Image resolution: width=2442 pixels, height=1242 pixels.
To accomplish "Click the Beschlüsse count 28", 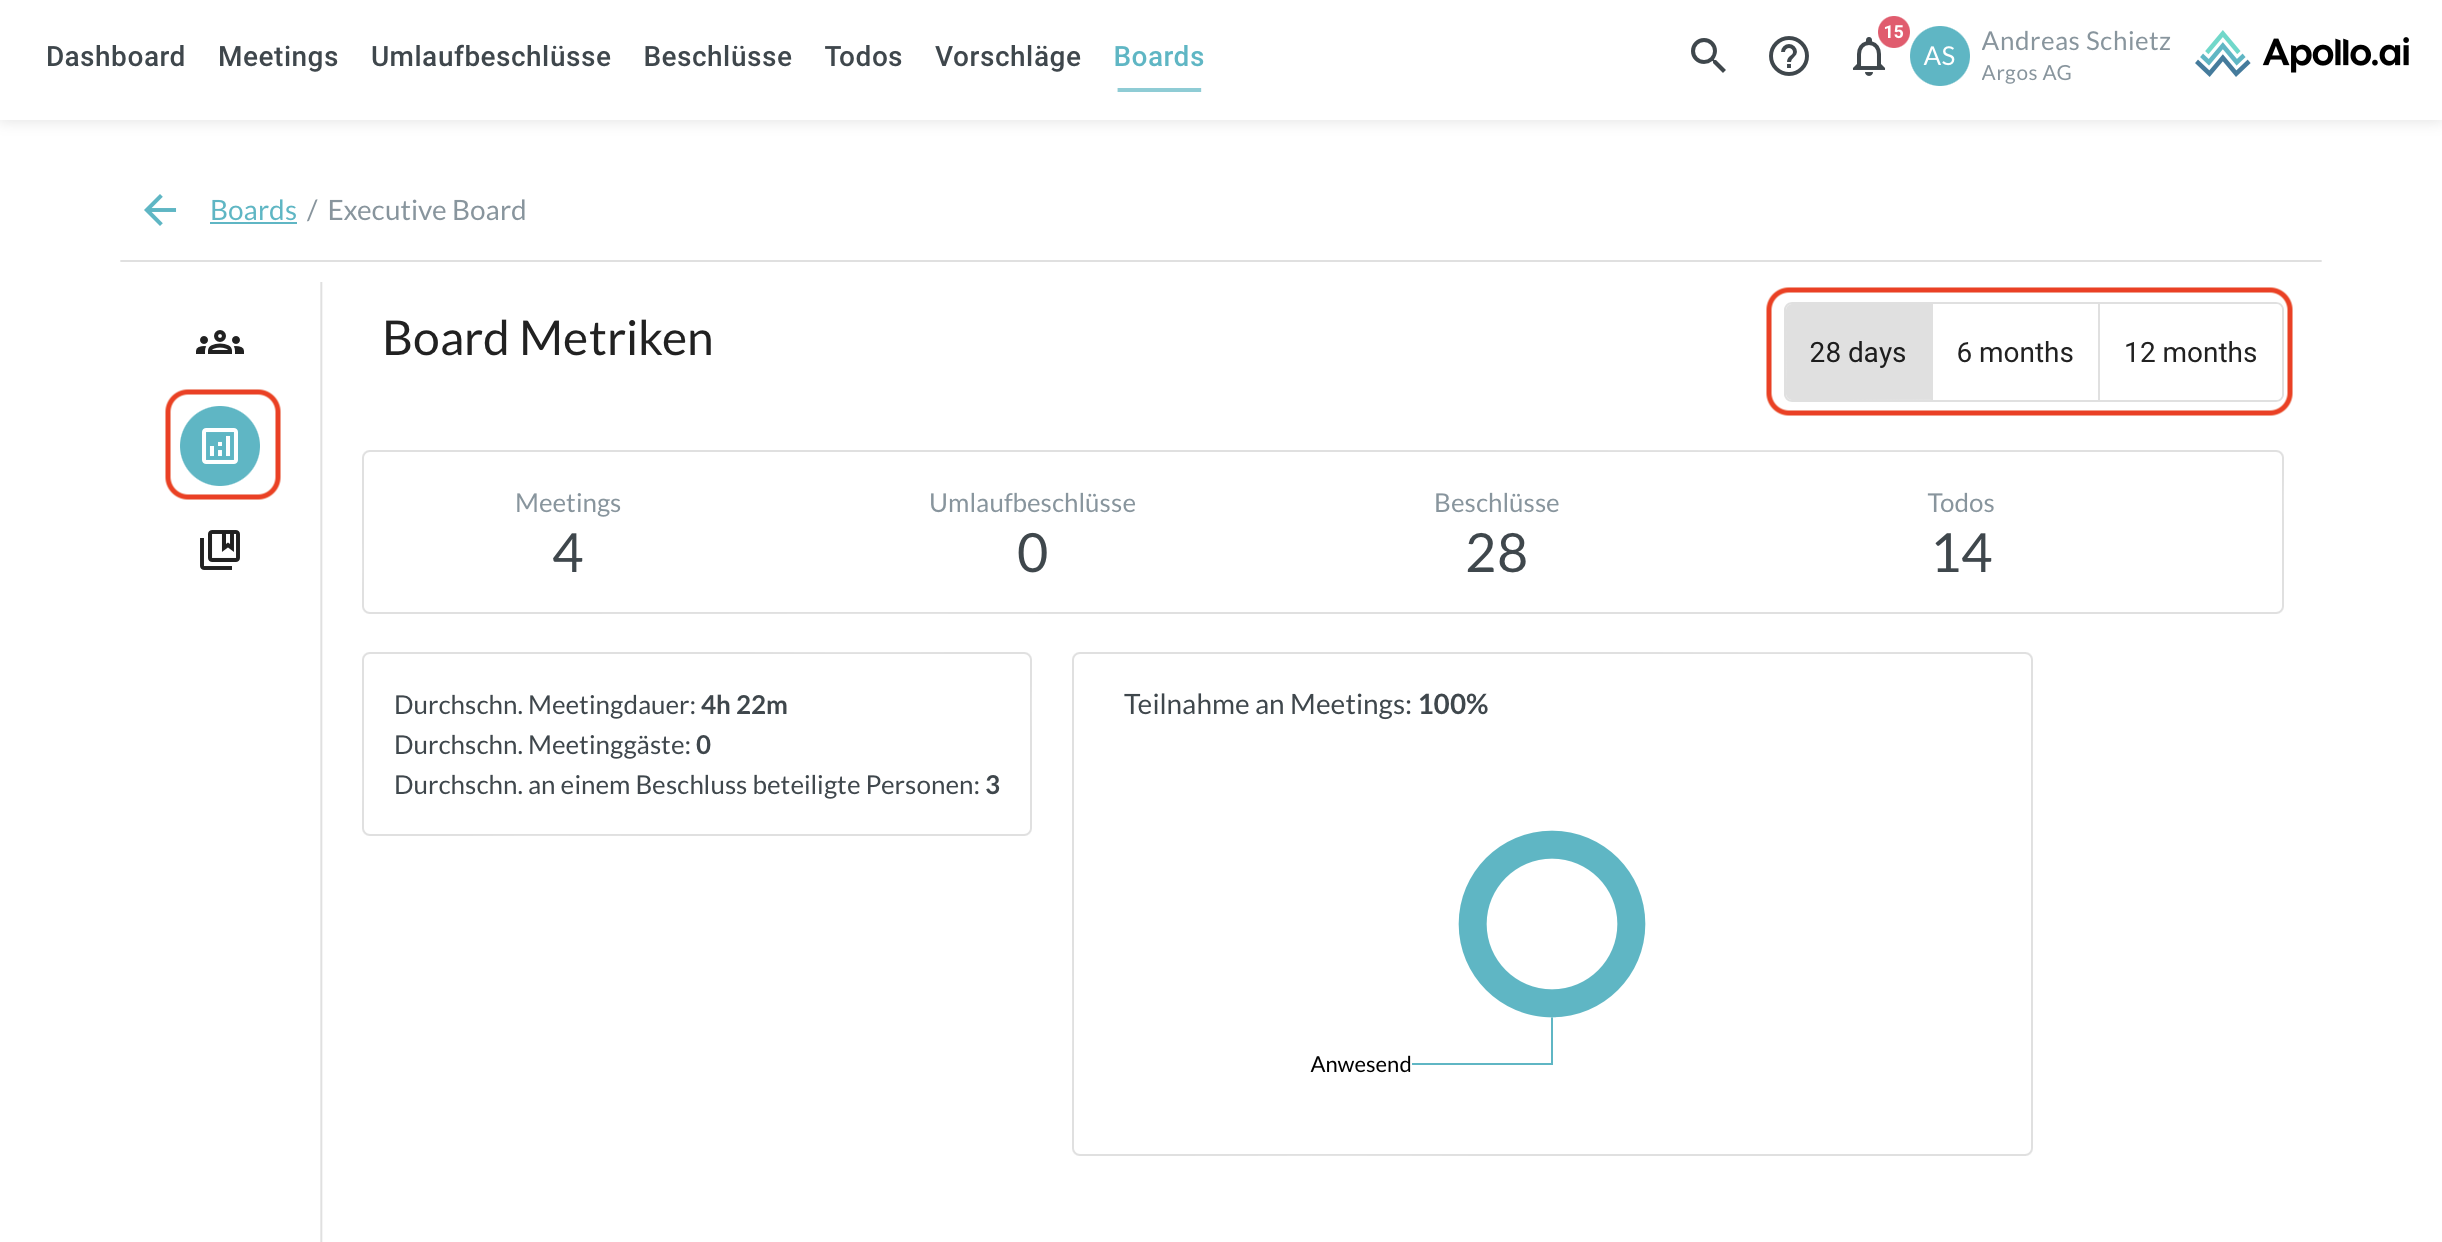I will pyautogui.click(x=1496, y=553).
